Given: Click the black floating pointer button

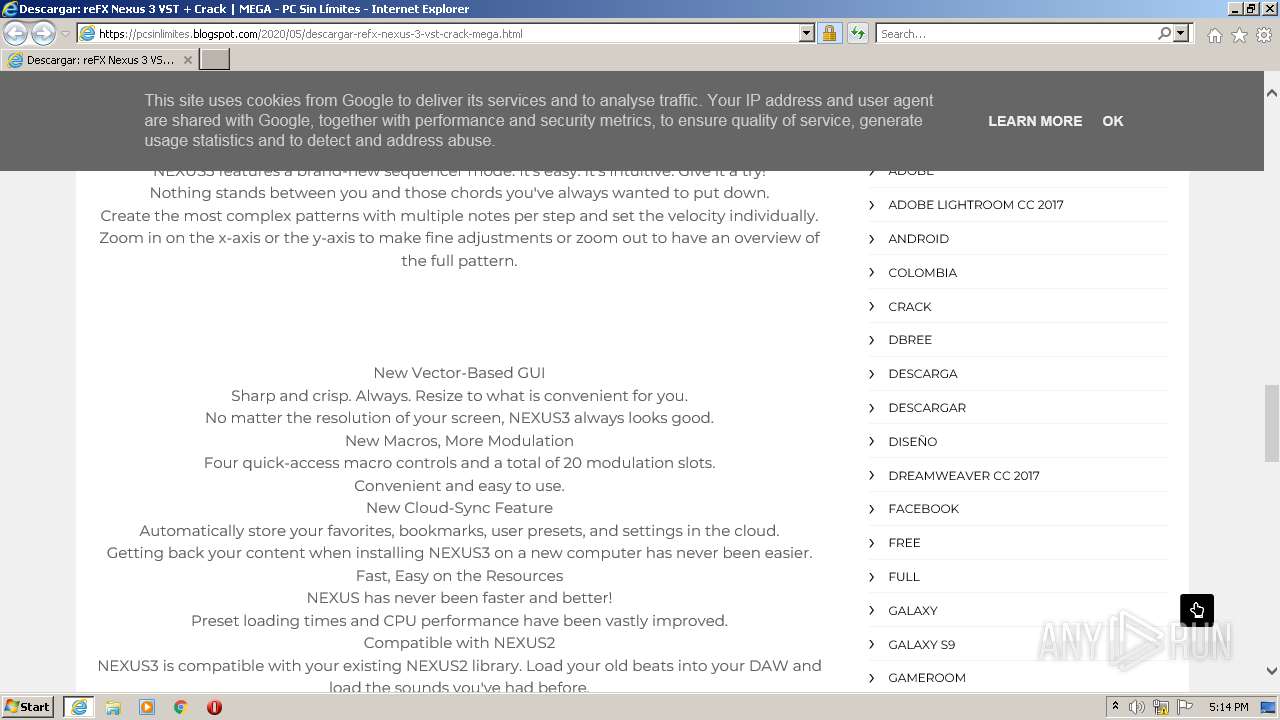Looking at the screenshot, I should click(1197, 610).
